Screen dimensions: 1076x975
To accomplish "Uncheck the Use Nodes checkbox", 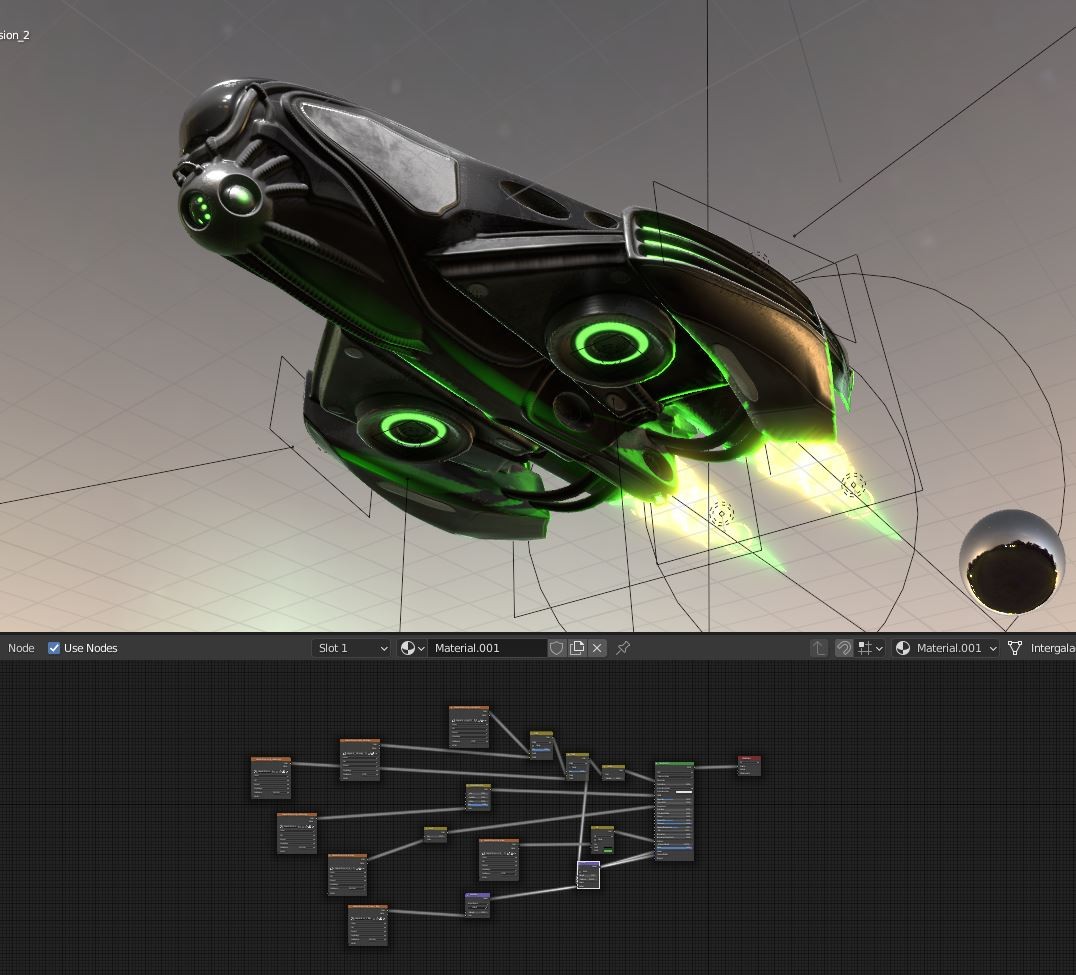I will pyautogui.click(x=54, y=648).
